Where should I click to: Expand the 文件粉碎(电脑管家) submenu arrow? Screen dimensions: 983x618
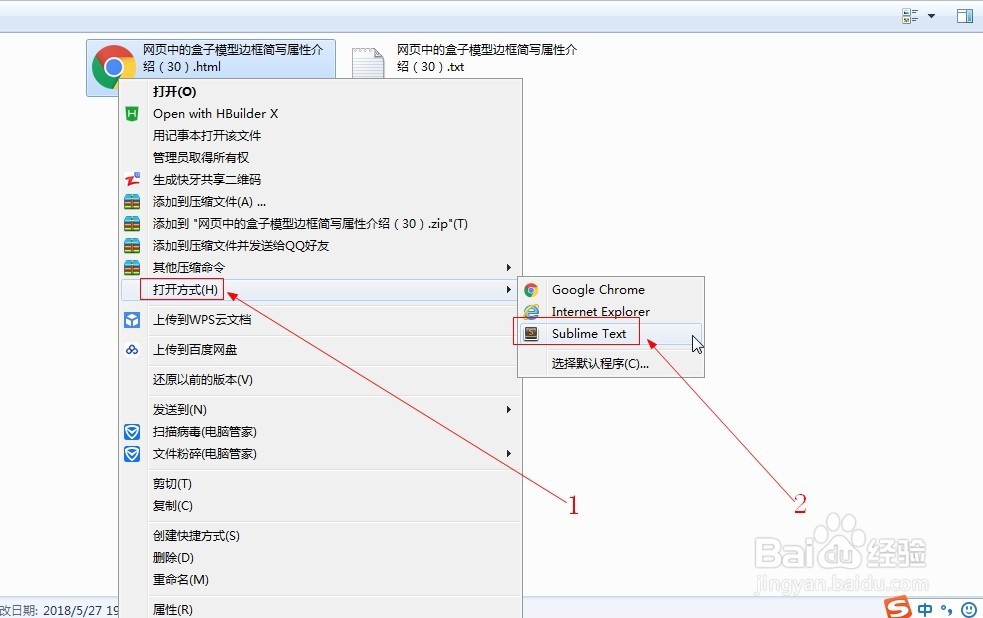click(x=508, y=454)
